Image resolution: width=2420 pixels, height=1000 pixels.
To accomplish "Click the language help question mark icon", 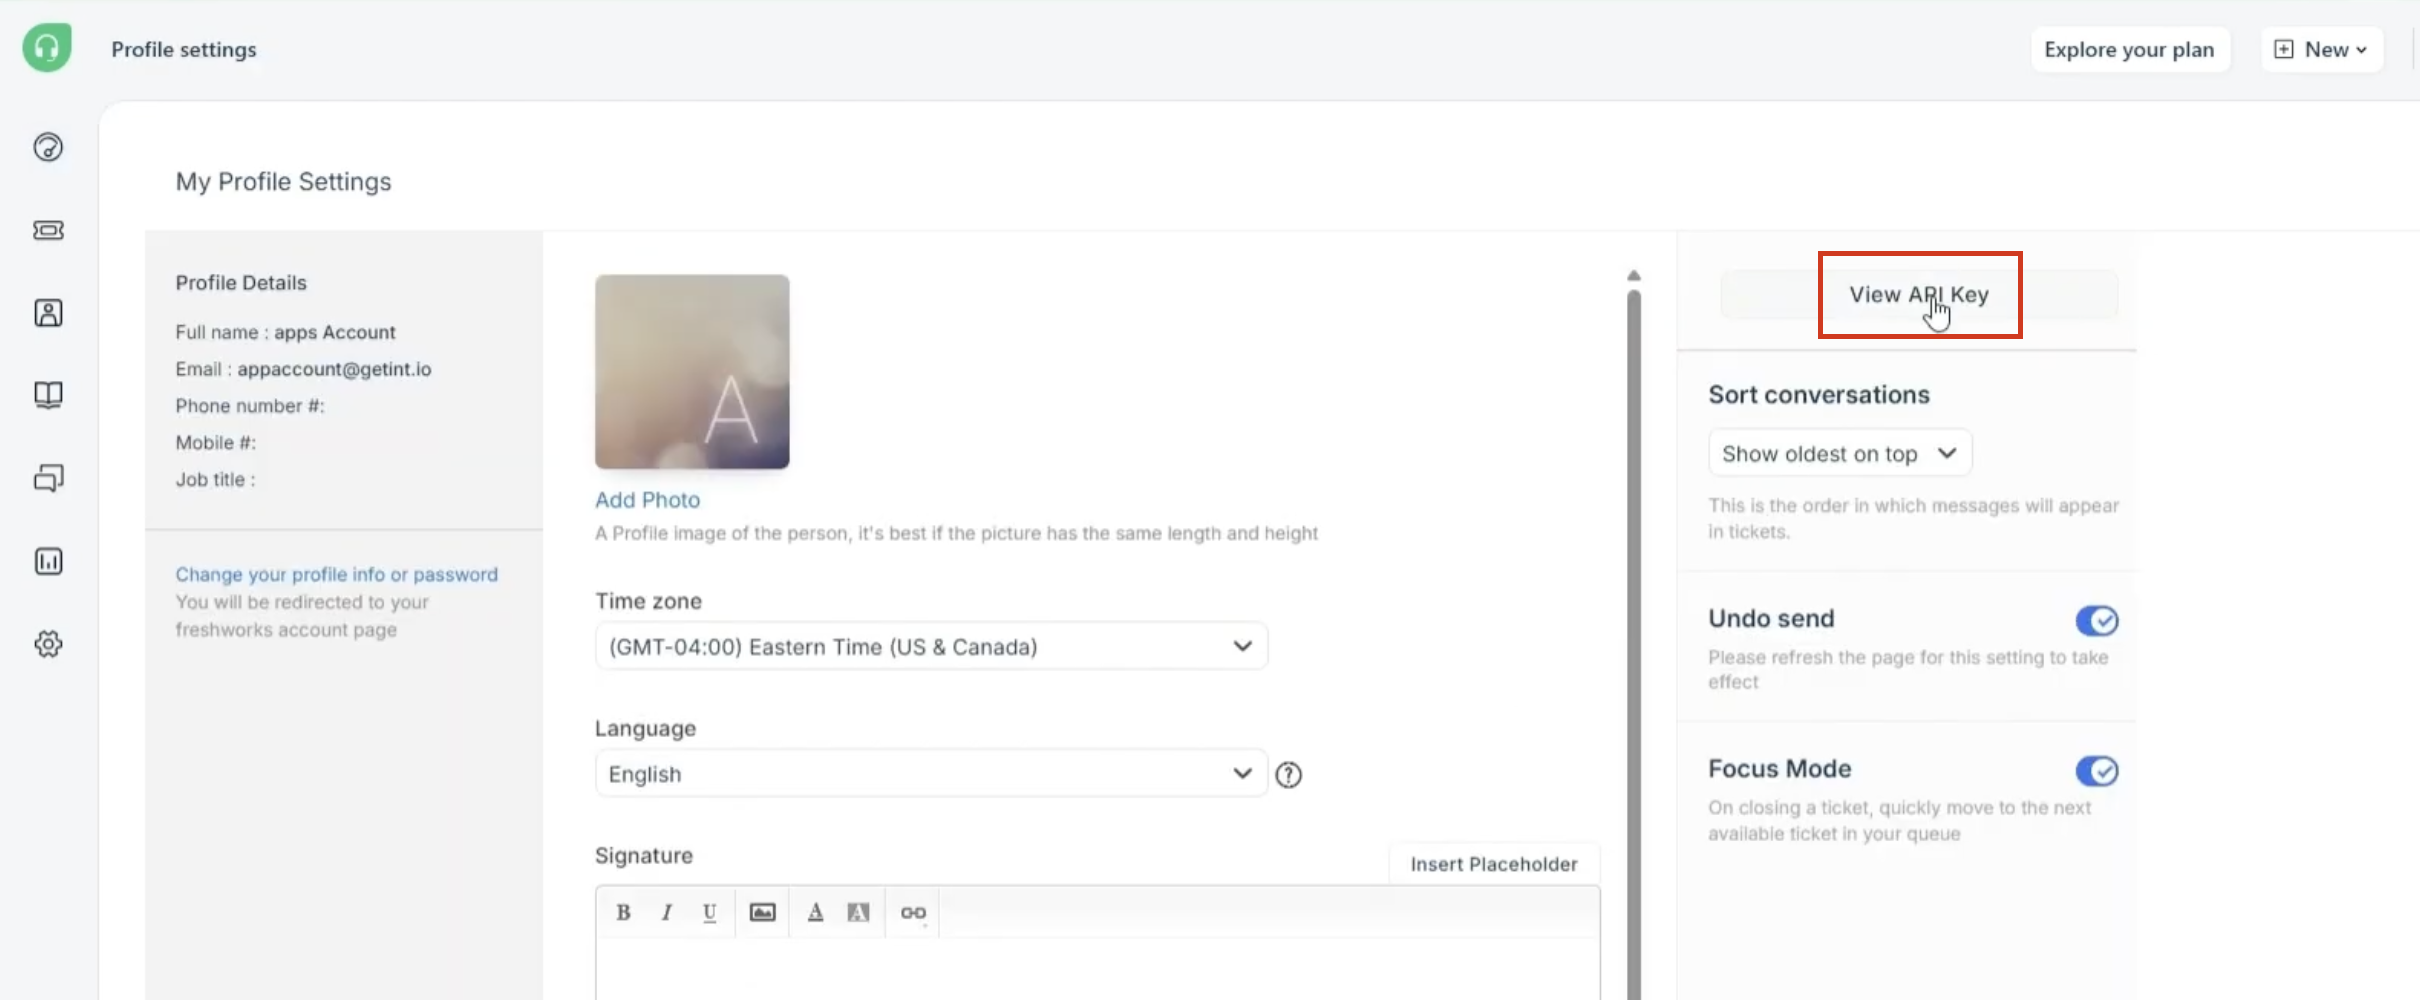I will 1289,775.
